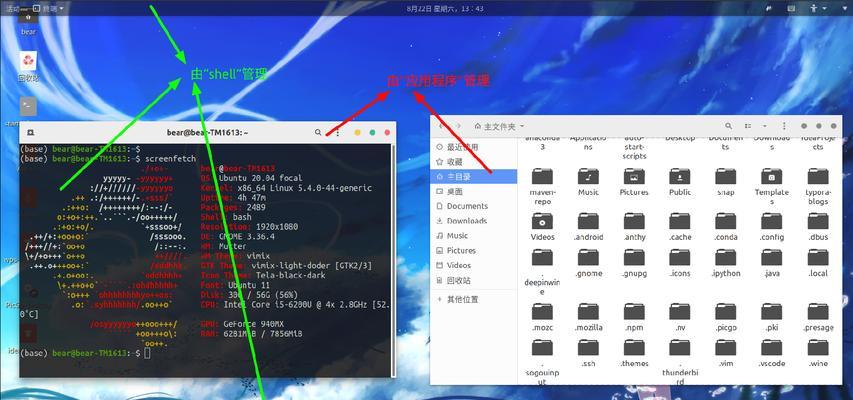This screenshot has height=400, width=853.
Task: Open the .themes folder
Action: pyautogui.click(x=634, y=353)
